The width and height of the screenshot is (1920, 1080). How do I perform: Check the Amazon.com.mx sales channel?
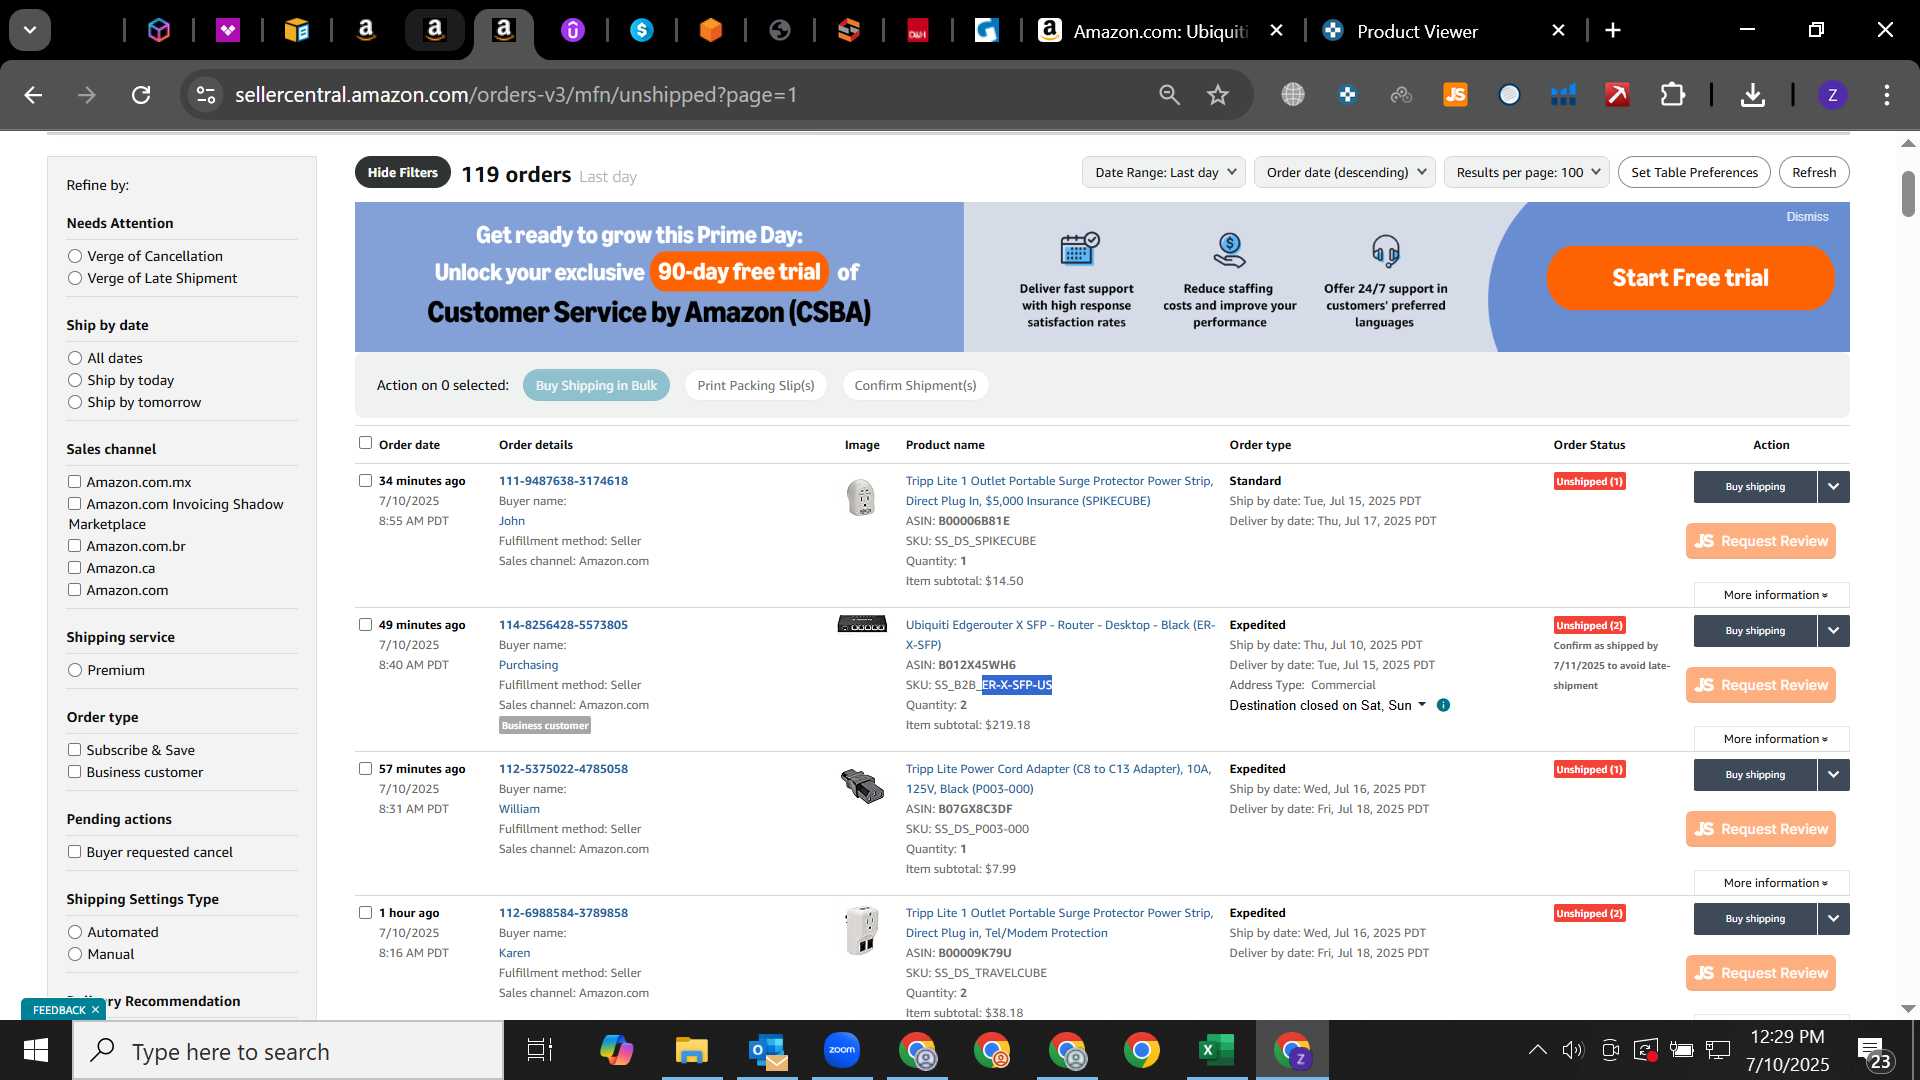[x=74, y=482]
